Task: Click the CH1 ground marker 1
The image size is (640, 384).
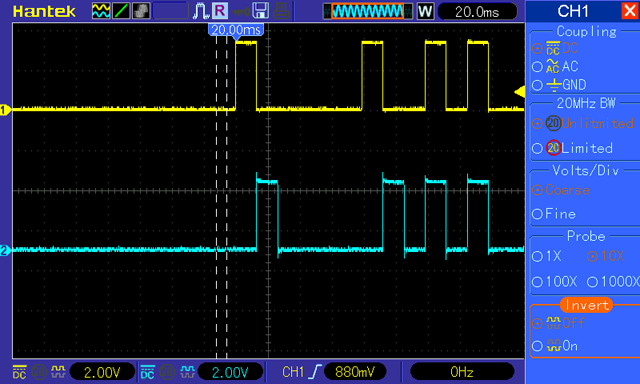Action: pyautogui.click(x=5, y=110)
